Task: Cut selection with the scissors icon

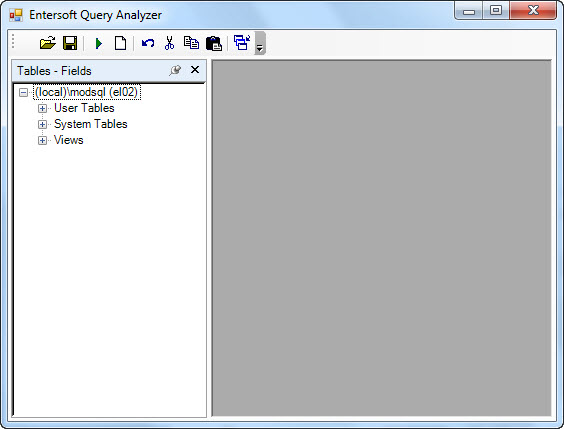Action: tap(169, 43)
